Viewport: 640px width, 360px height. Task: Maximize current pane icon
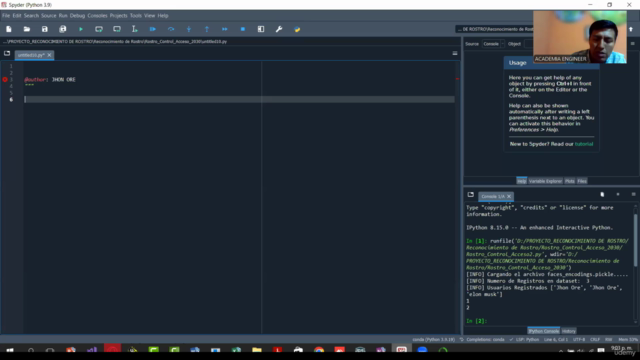(261, 29)
